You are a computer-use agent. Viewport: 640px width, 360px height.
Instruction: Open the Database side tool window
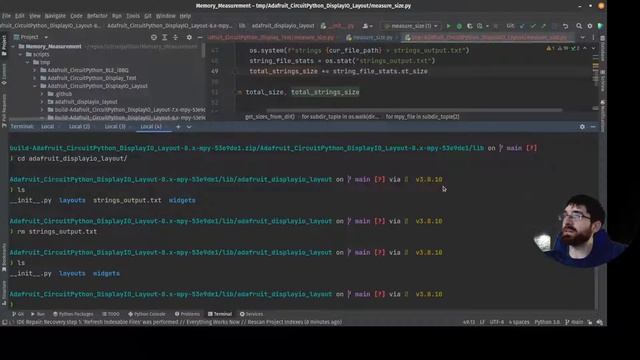click(x=602, y=49)
